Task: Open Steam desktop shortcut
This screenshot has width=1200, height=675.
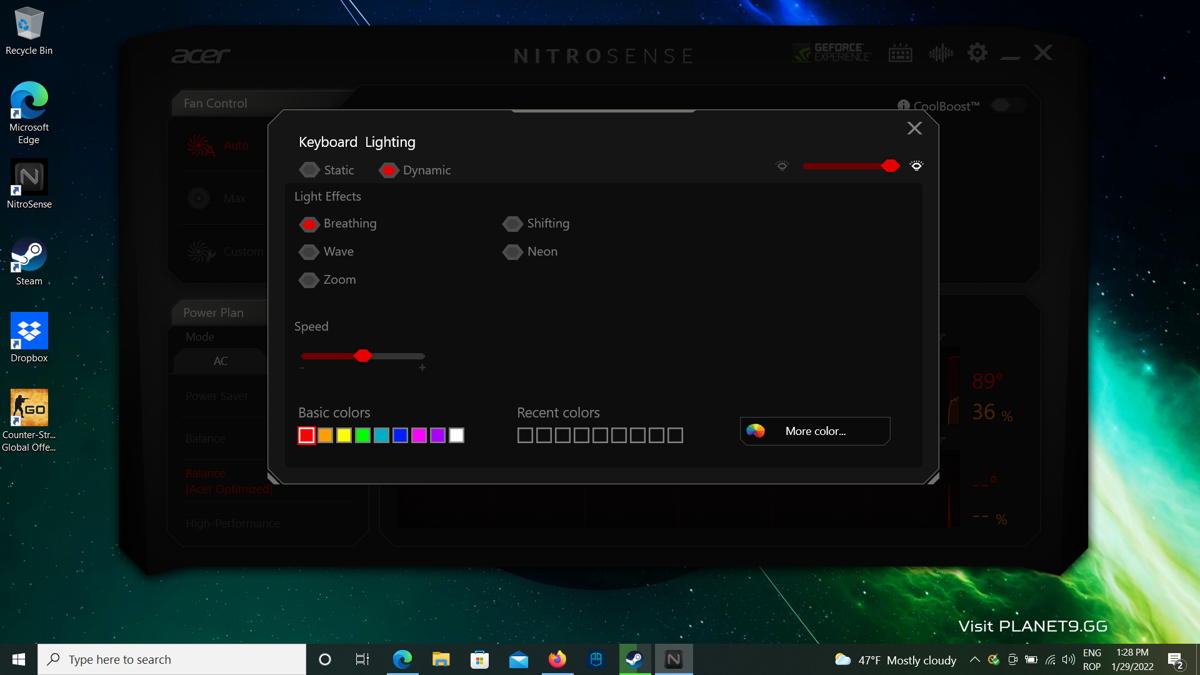Action: point(29,262)
